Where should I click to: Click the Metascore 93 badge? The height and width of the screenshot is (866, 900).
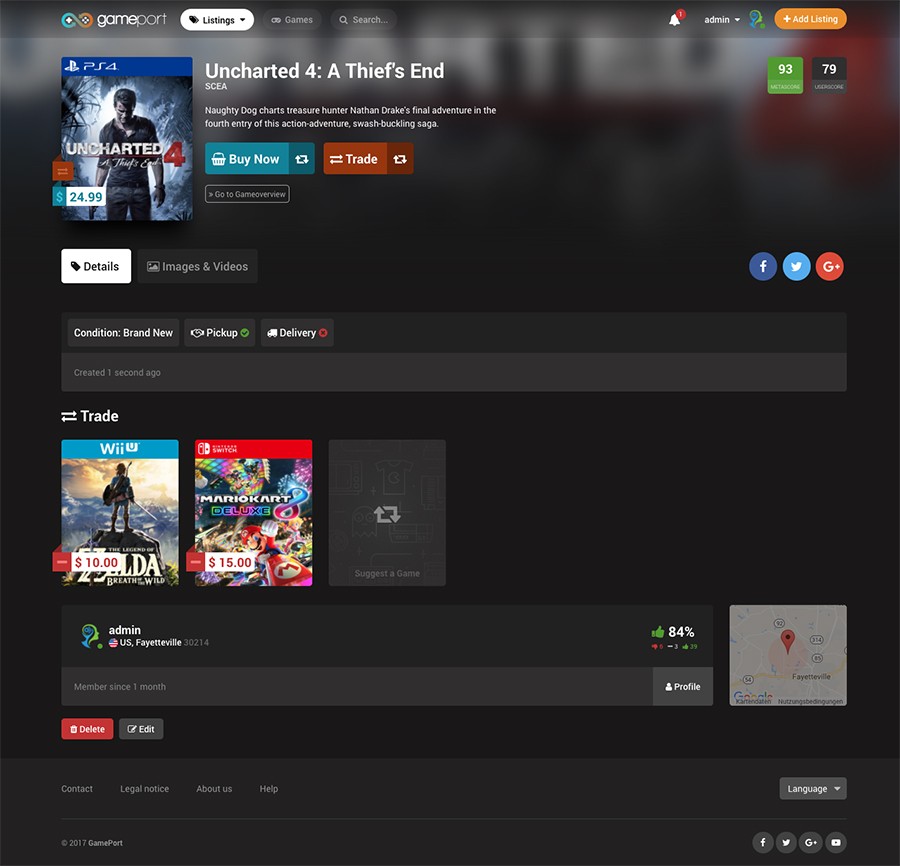coord(785,75)
